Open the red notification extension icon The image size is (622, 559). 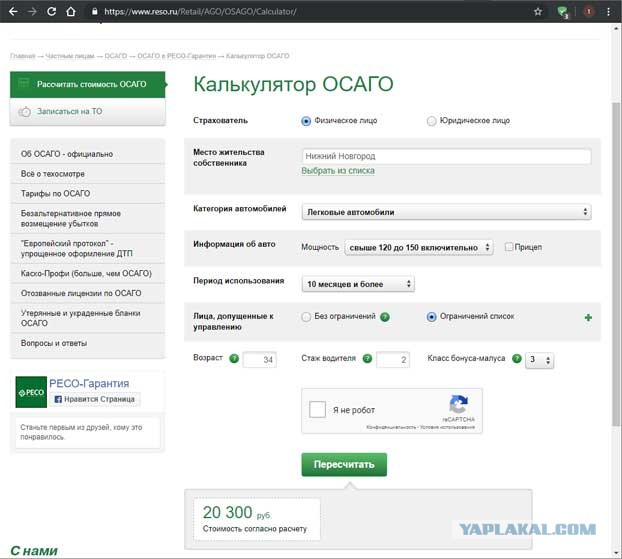589,12
